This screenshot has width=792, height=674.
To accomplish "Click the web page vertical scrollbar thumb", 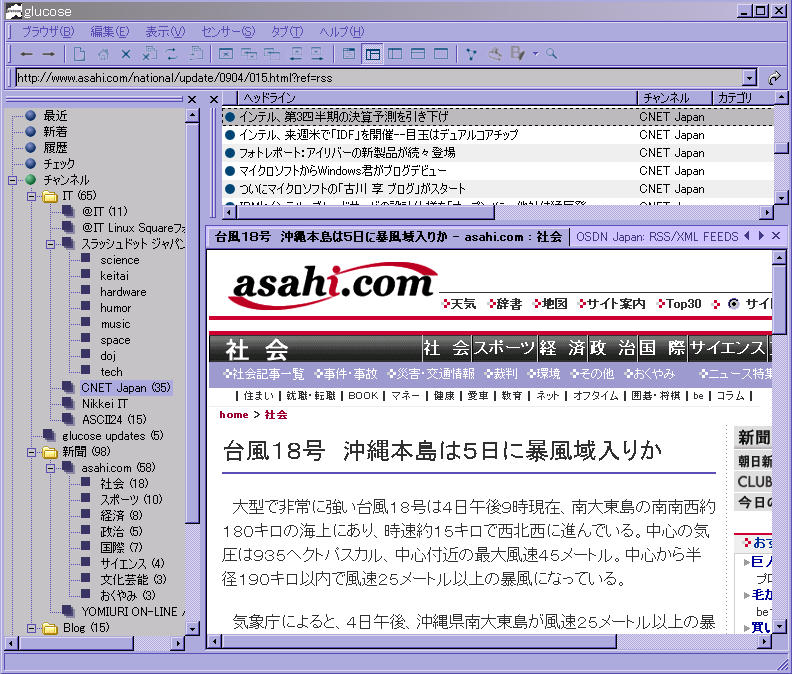I will 779,300.
